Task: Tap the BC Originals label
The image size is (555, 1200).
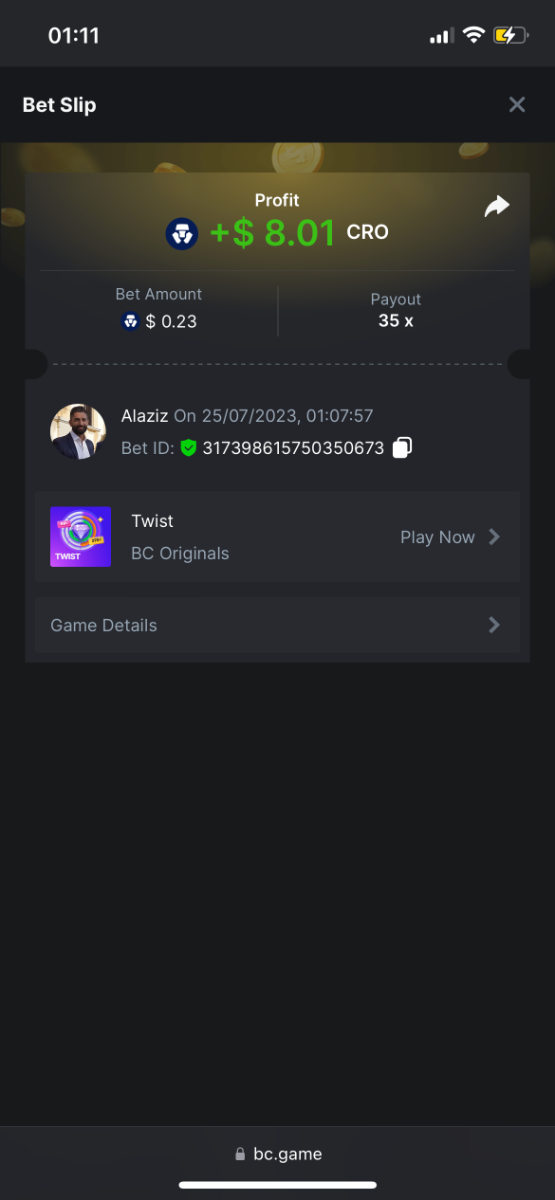Action: (180, 553)
